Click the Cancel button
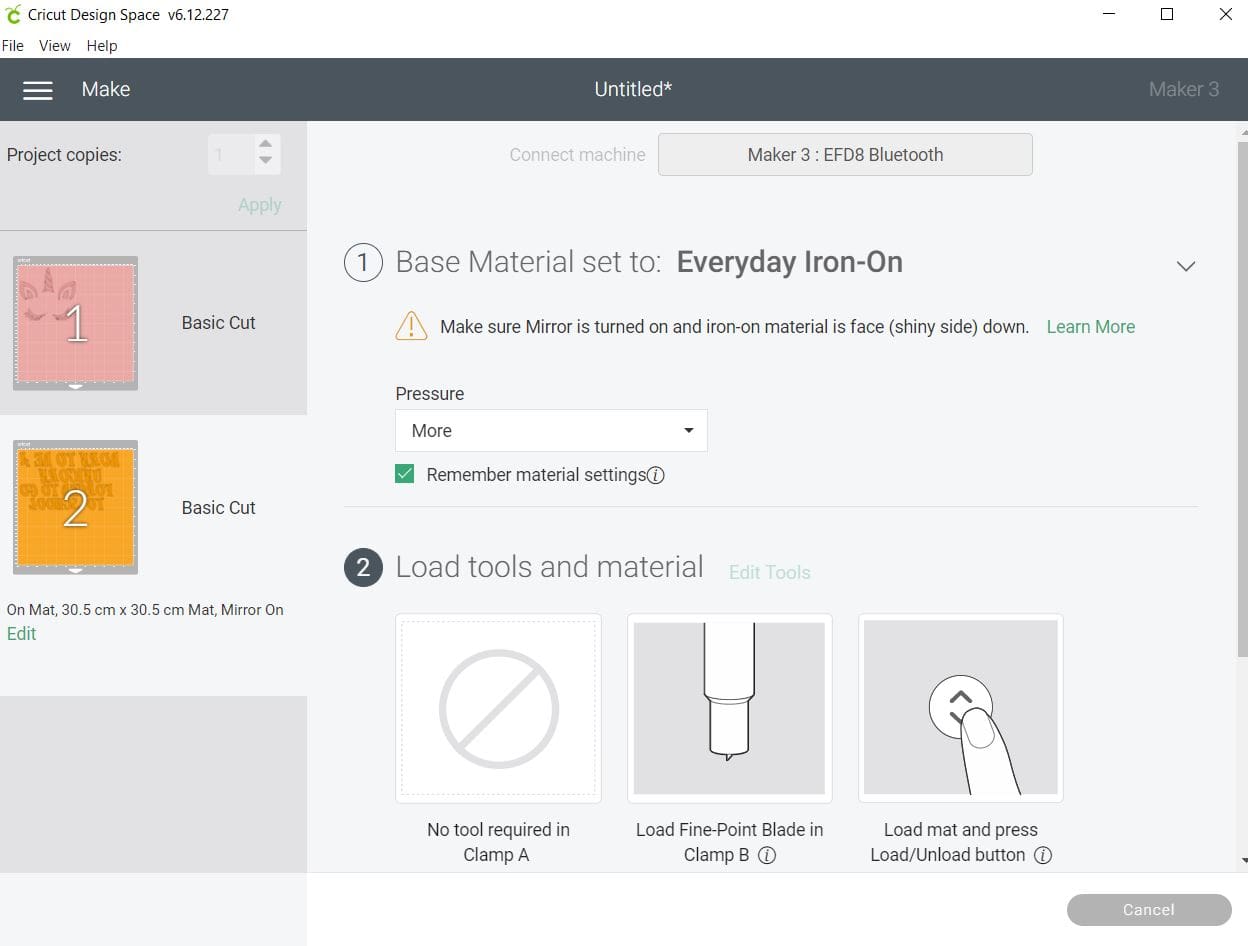The height and width of the screenshot is (946, 1248). click(x=1149, y=910)
